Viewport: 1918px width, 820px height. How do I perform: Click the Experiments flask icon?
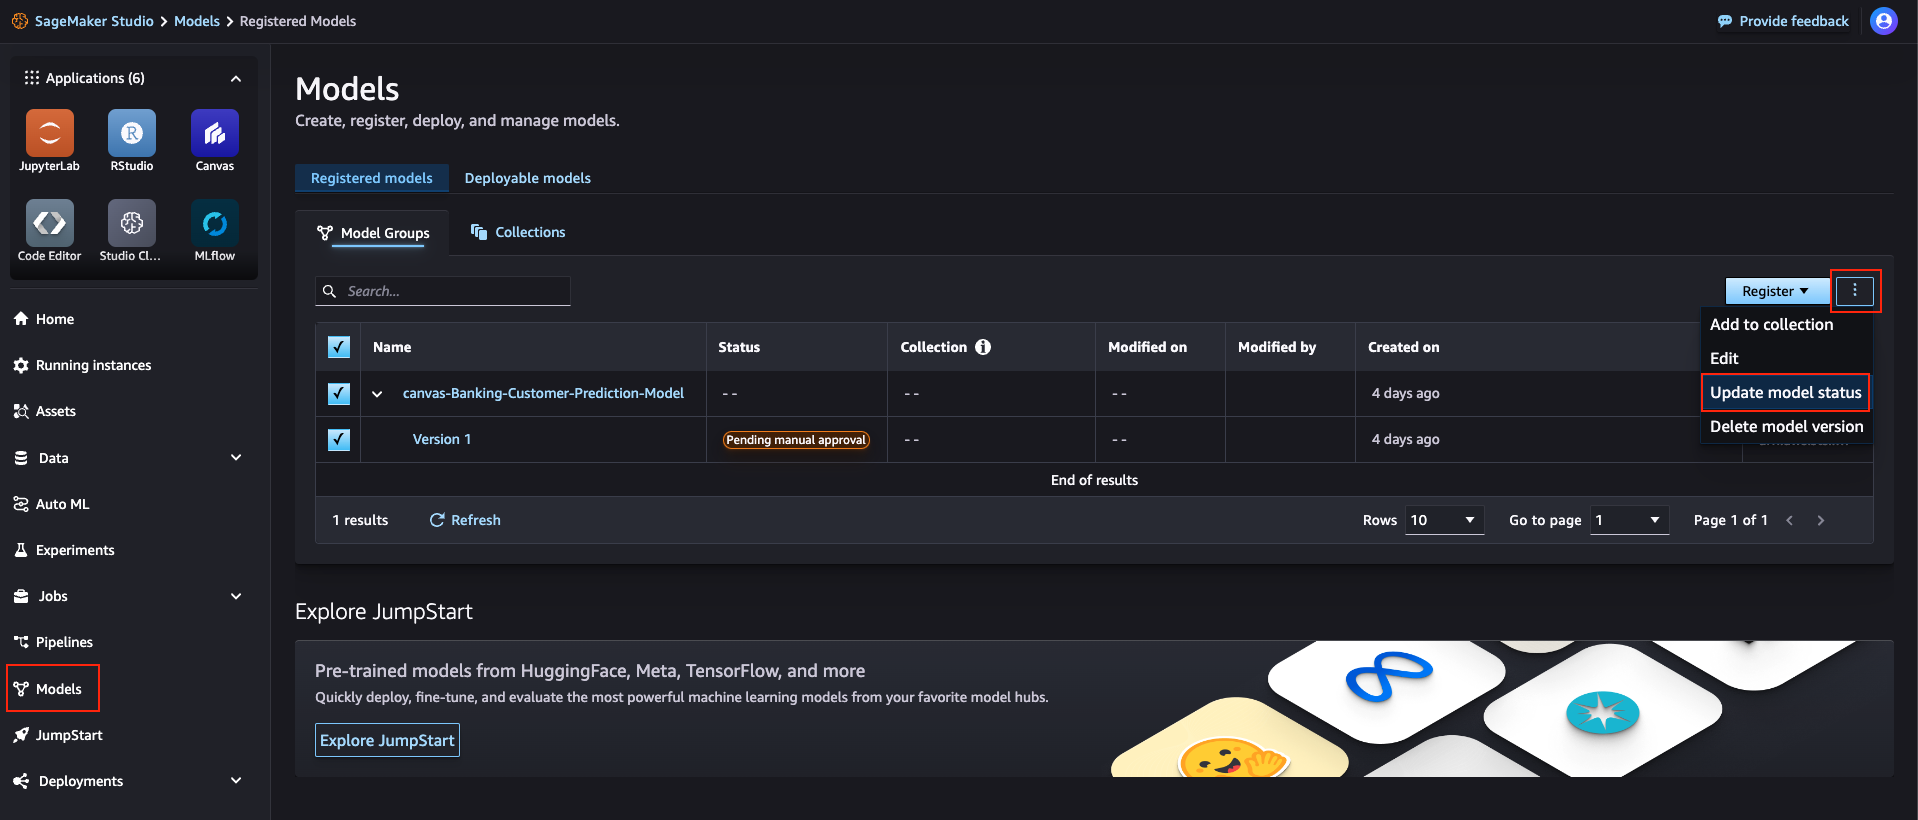click(x=21, y=550)
